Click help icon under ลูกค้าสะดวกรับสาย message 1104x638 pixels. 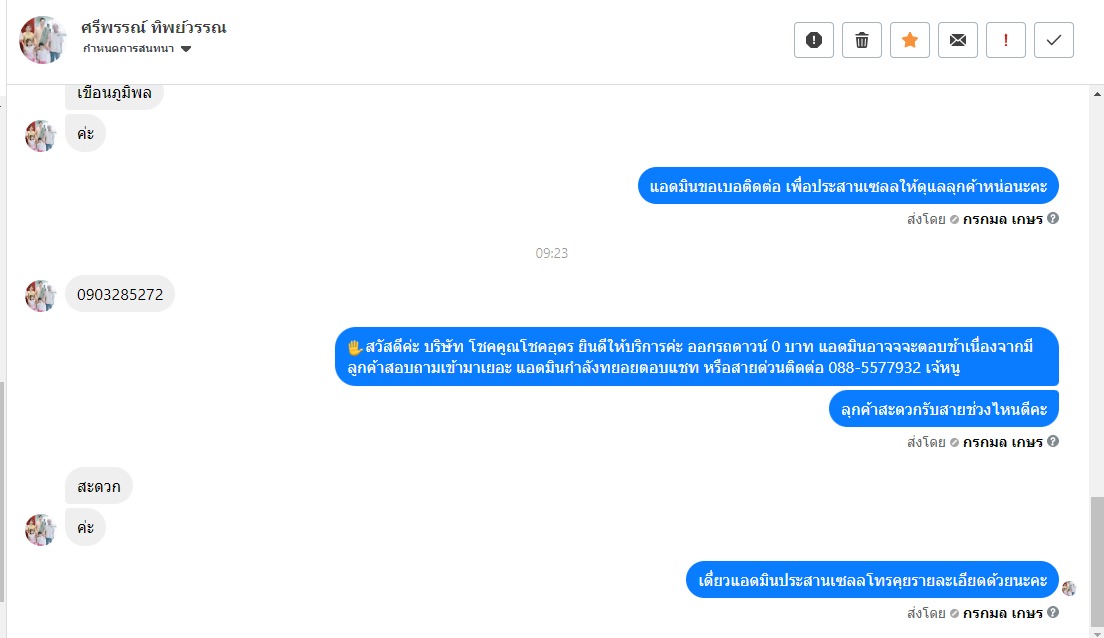click(x=1053, y=442)
